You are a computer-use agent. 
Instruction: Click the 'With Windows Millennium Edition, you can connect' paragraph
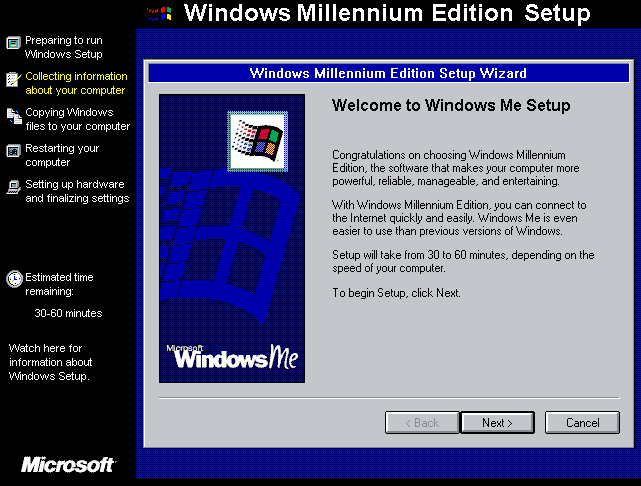click(x=459, y=218)
